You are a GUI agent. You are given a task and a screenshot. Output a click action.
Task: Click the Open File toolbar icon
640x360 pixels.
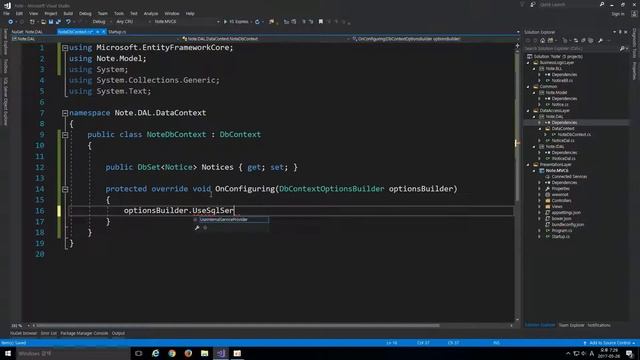(43, 22)
